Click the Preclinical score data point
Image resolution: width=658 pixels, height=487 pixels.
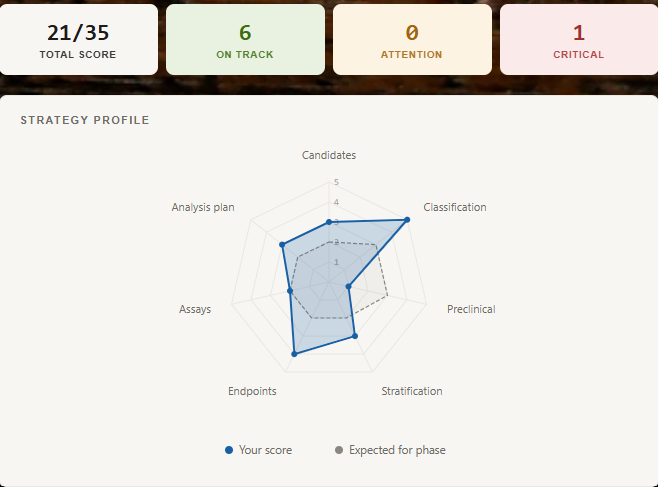point(348,286)
